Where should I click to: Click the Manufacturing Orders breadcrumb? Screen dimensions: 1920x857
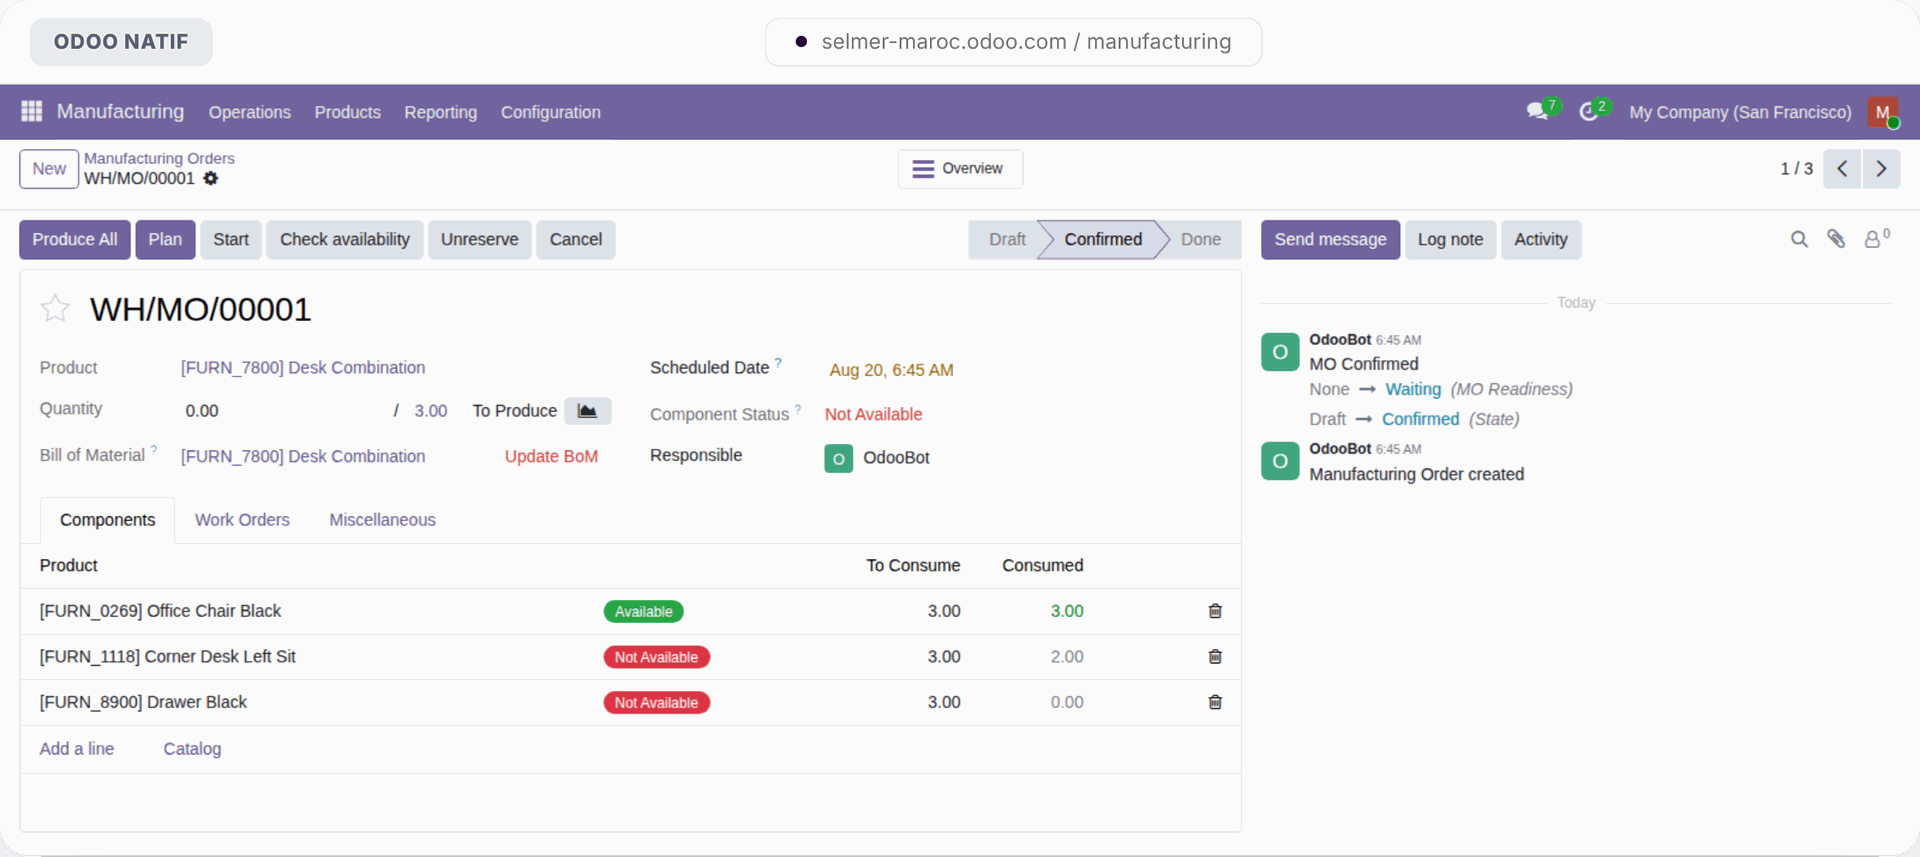[x=159, y=158]
